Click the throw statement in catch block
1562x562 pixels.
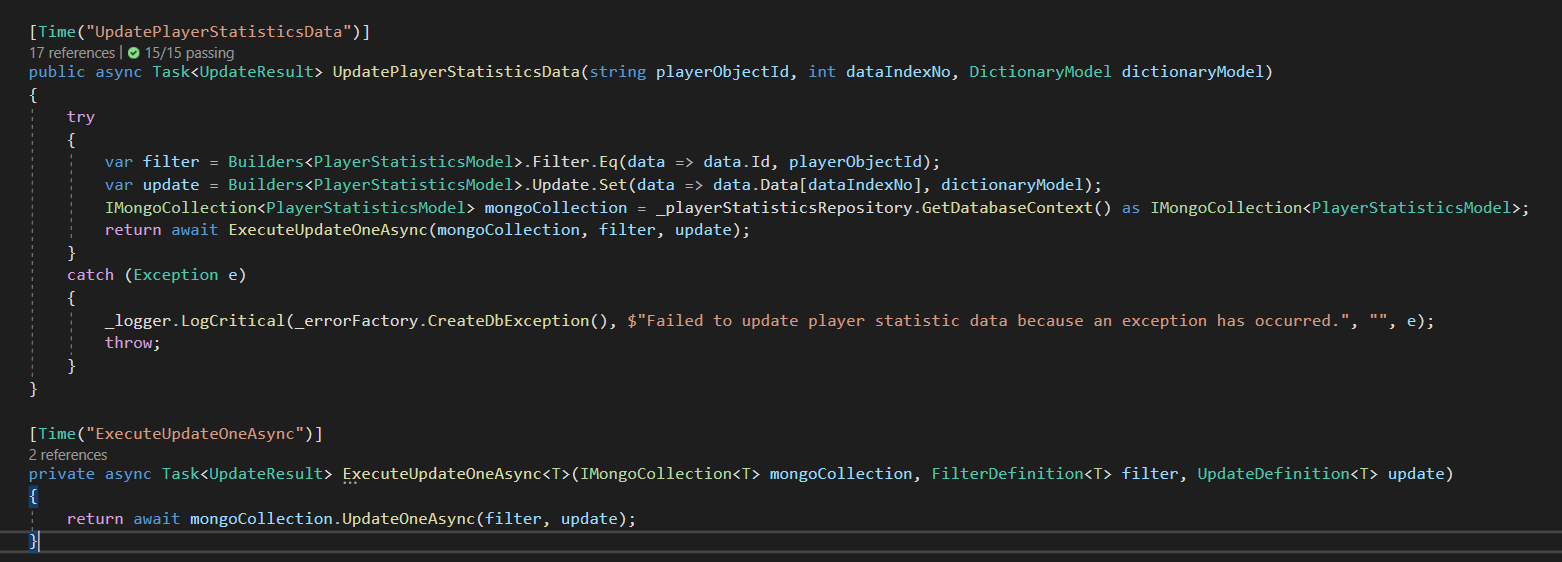pos(130,342)
